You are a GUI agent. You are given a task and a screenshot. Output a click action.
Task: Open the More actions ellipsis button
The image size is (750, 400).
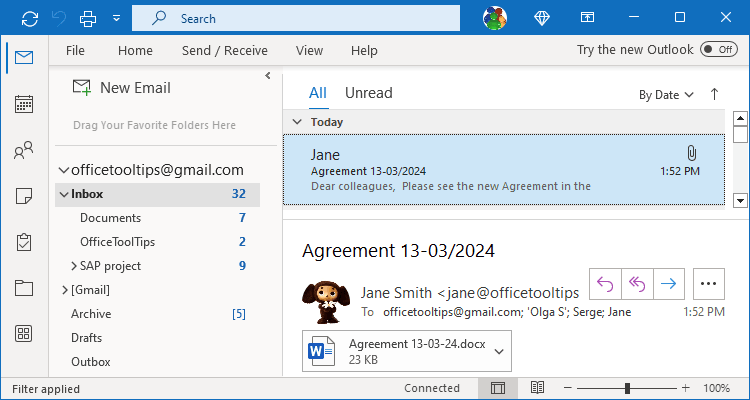(x=708, y=284)
